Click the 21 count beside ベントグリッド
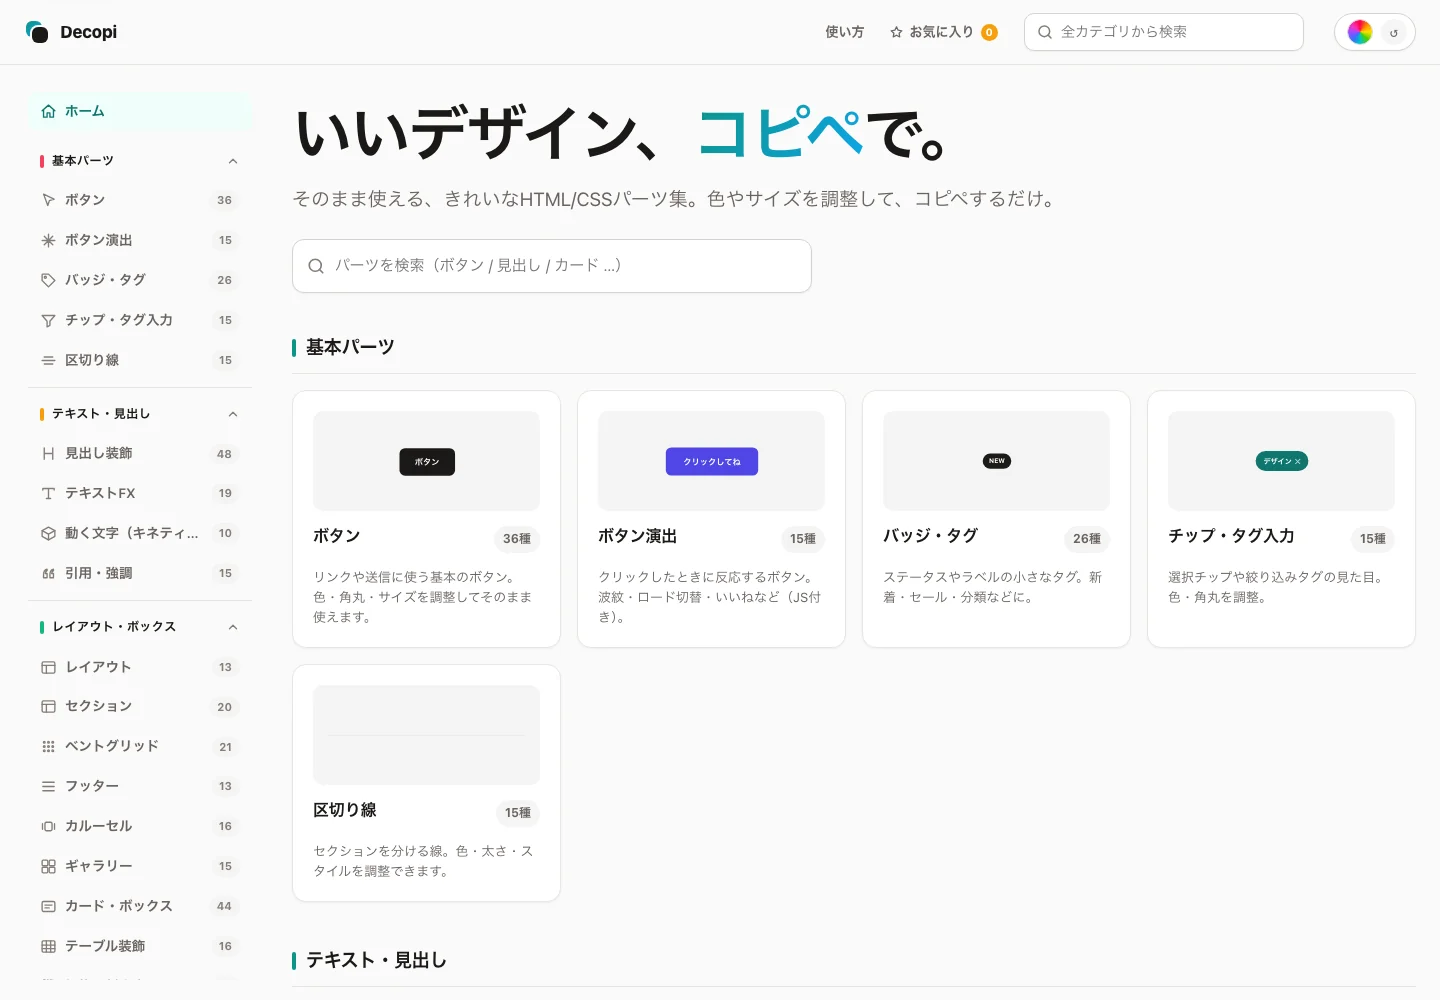The height and width of the screenshot is (1000, 1440). [225, 747]
